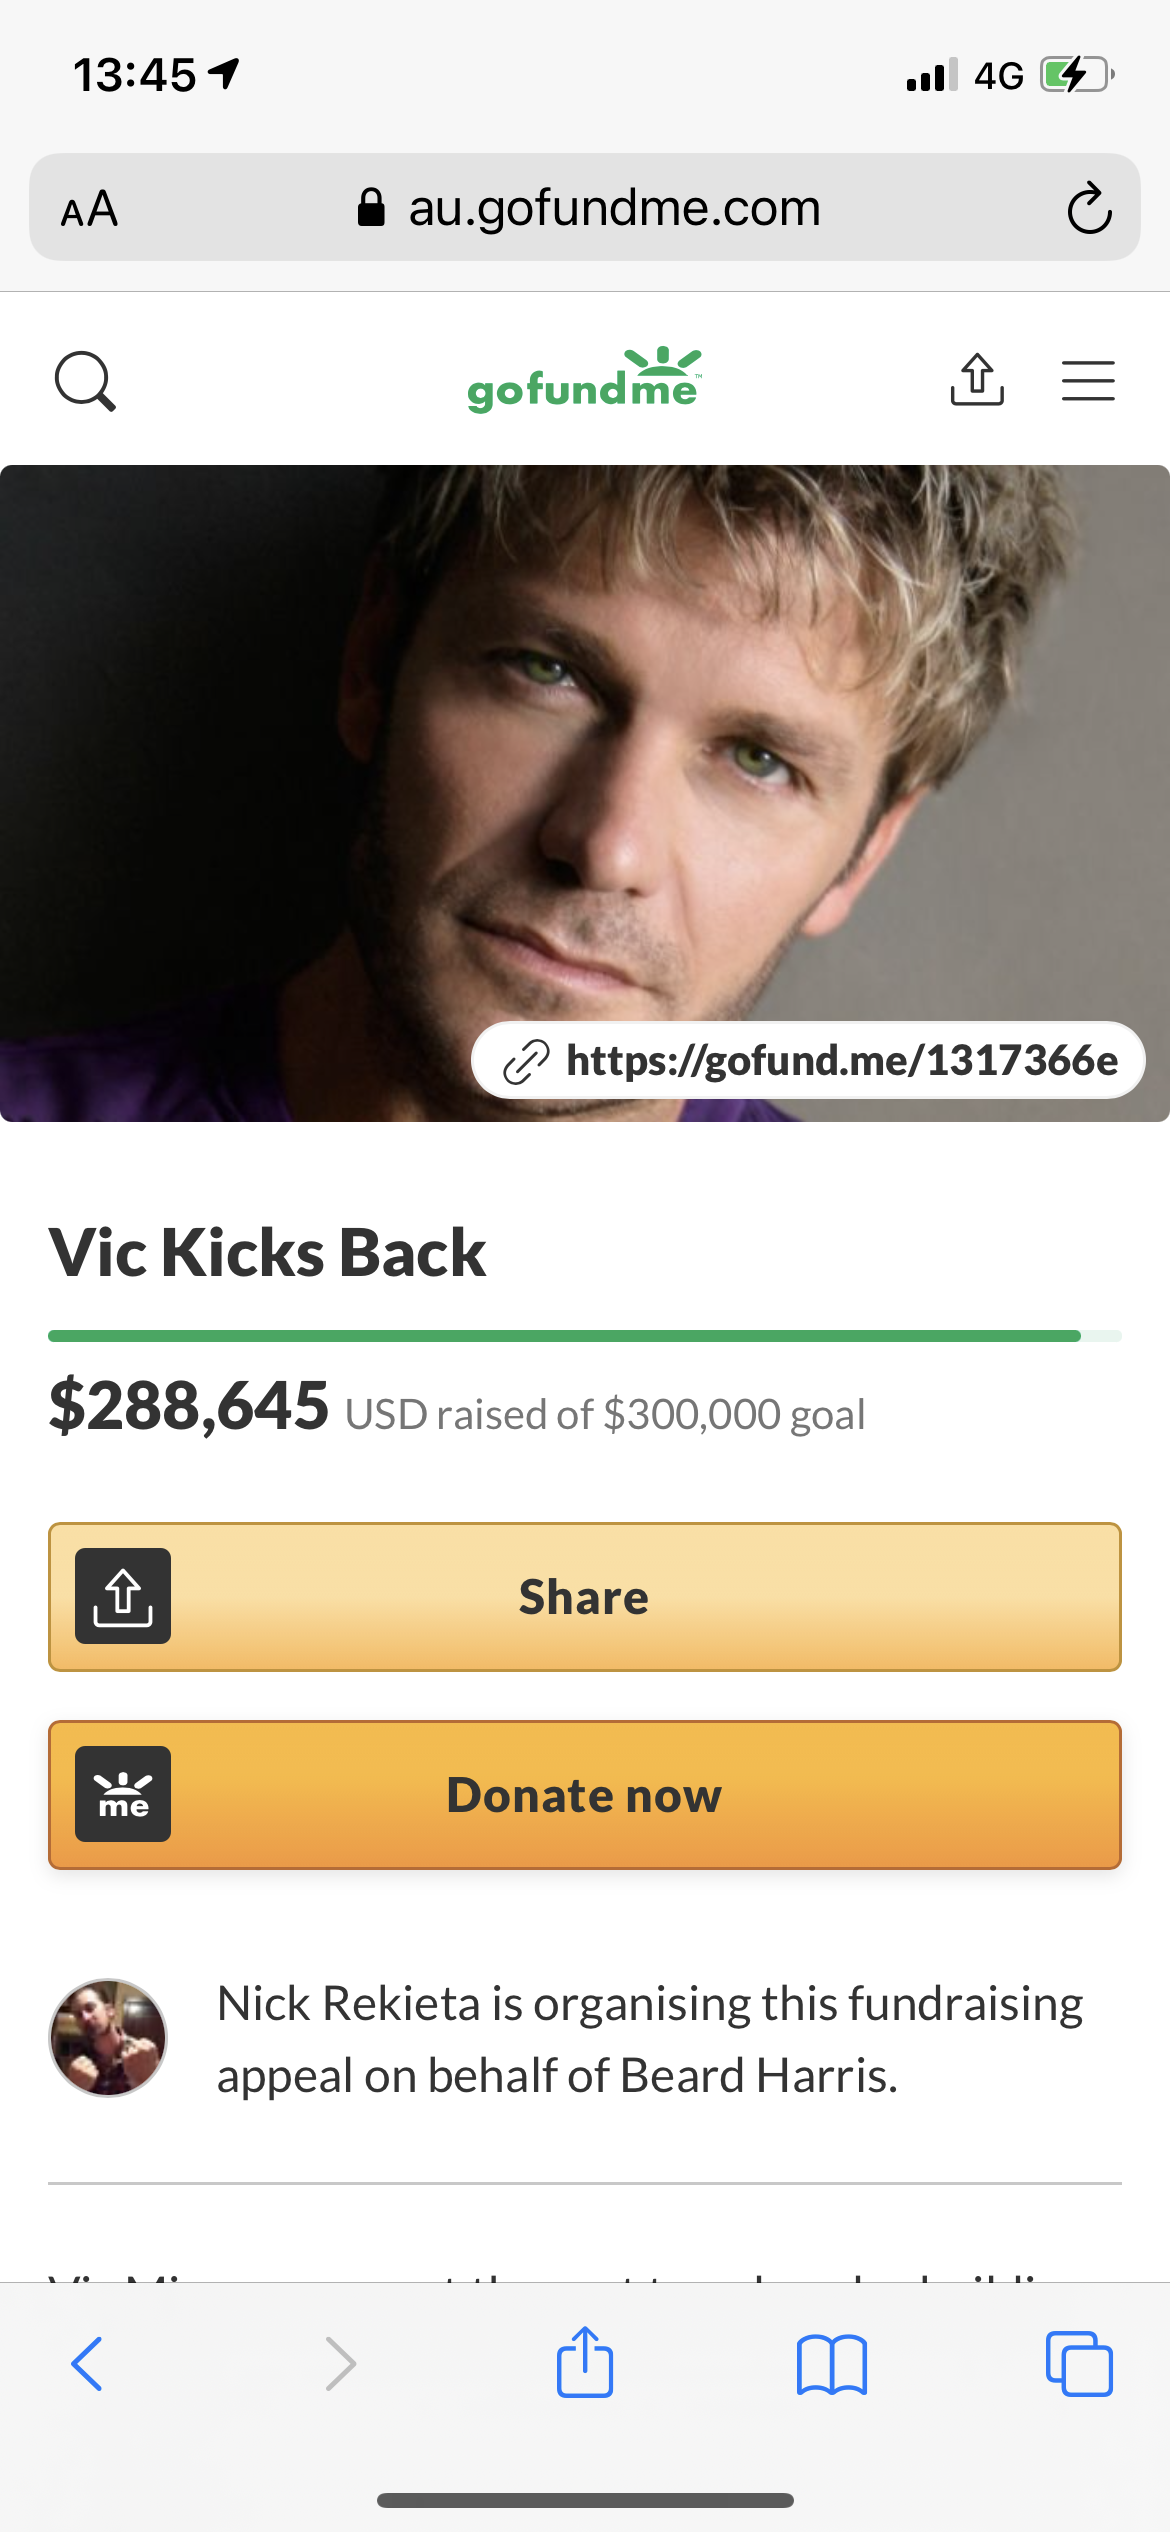Open the hamburger menu

[1088, 381]
